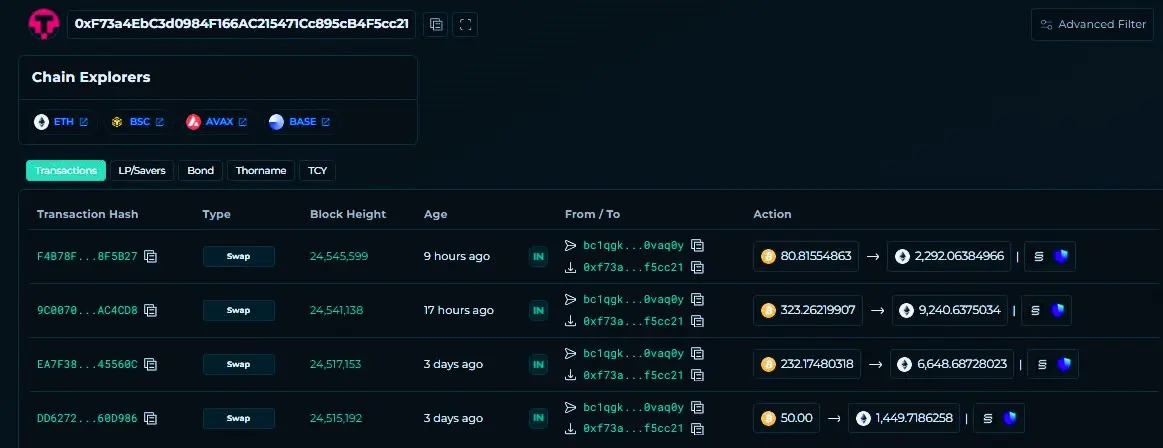The width and height of the screenshot is (1163, 448).
Task: Open BSC chain explorer link
Action: coord(138,122)
